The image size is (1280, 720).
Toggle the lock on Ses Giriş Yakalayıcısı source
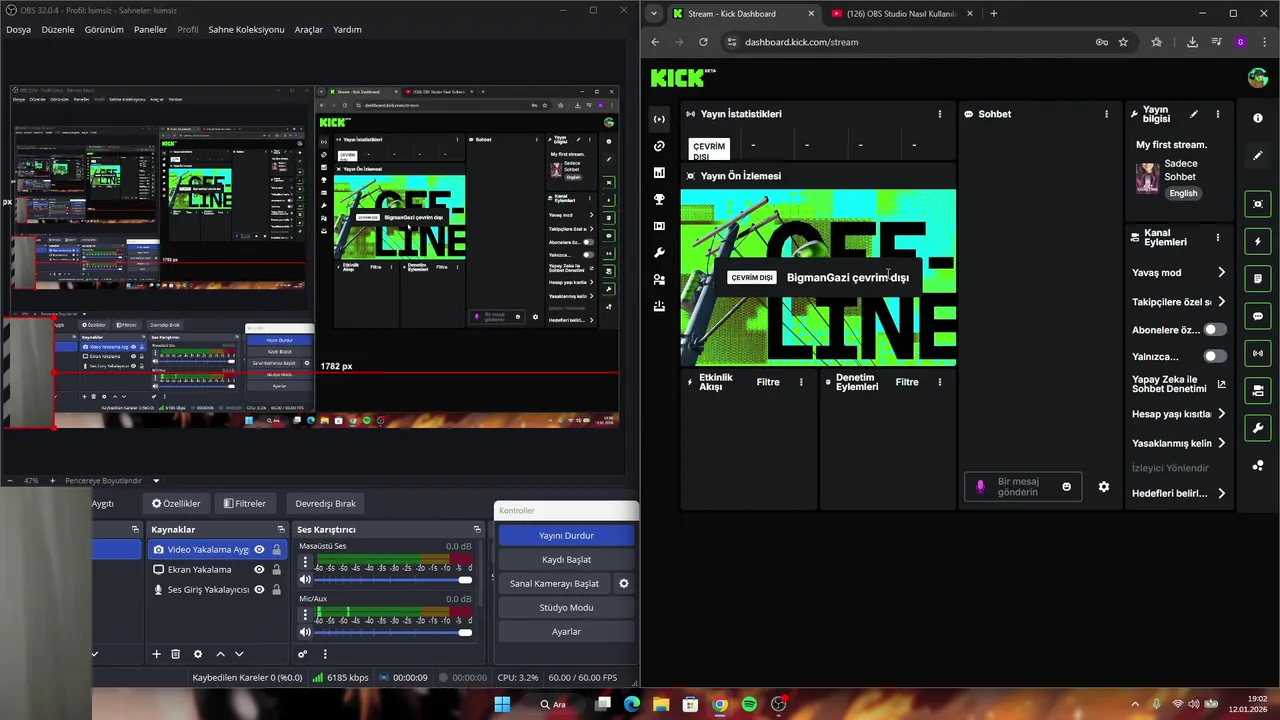coord(276,590)
